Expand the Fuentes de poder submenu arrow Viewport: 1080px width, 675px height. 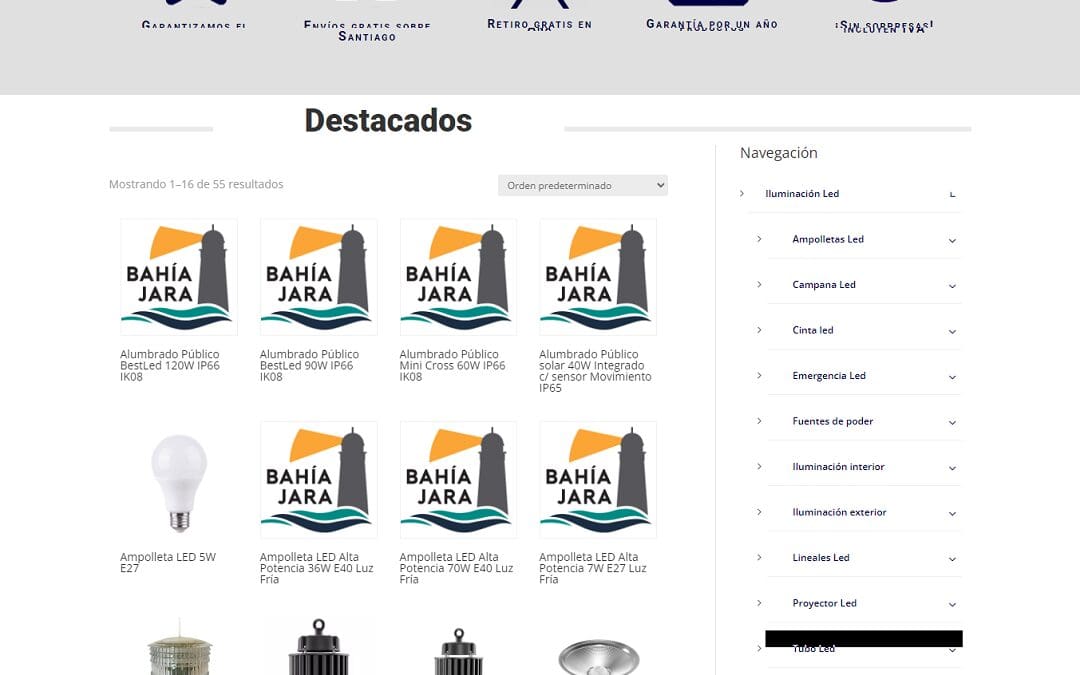point(952,422)
